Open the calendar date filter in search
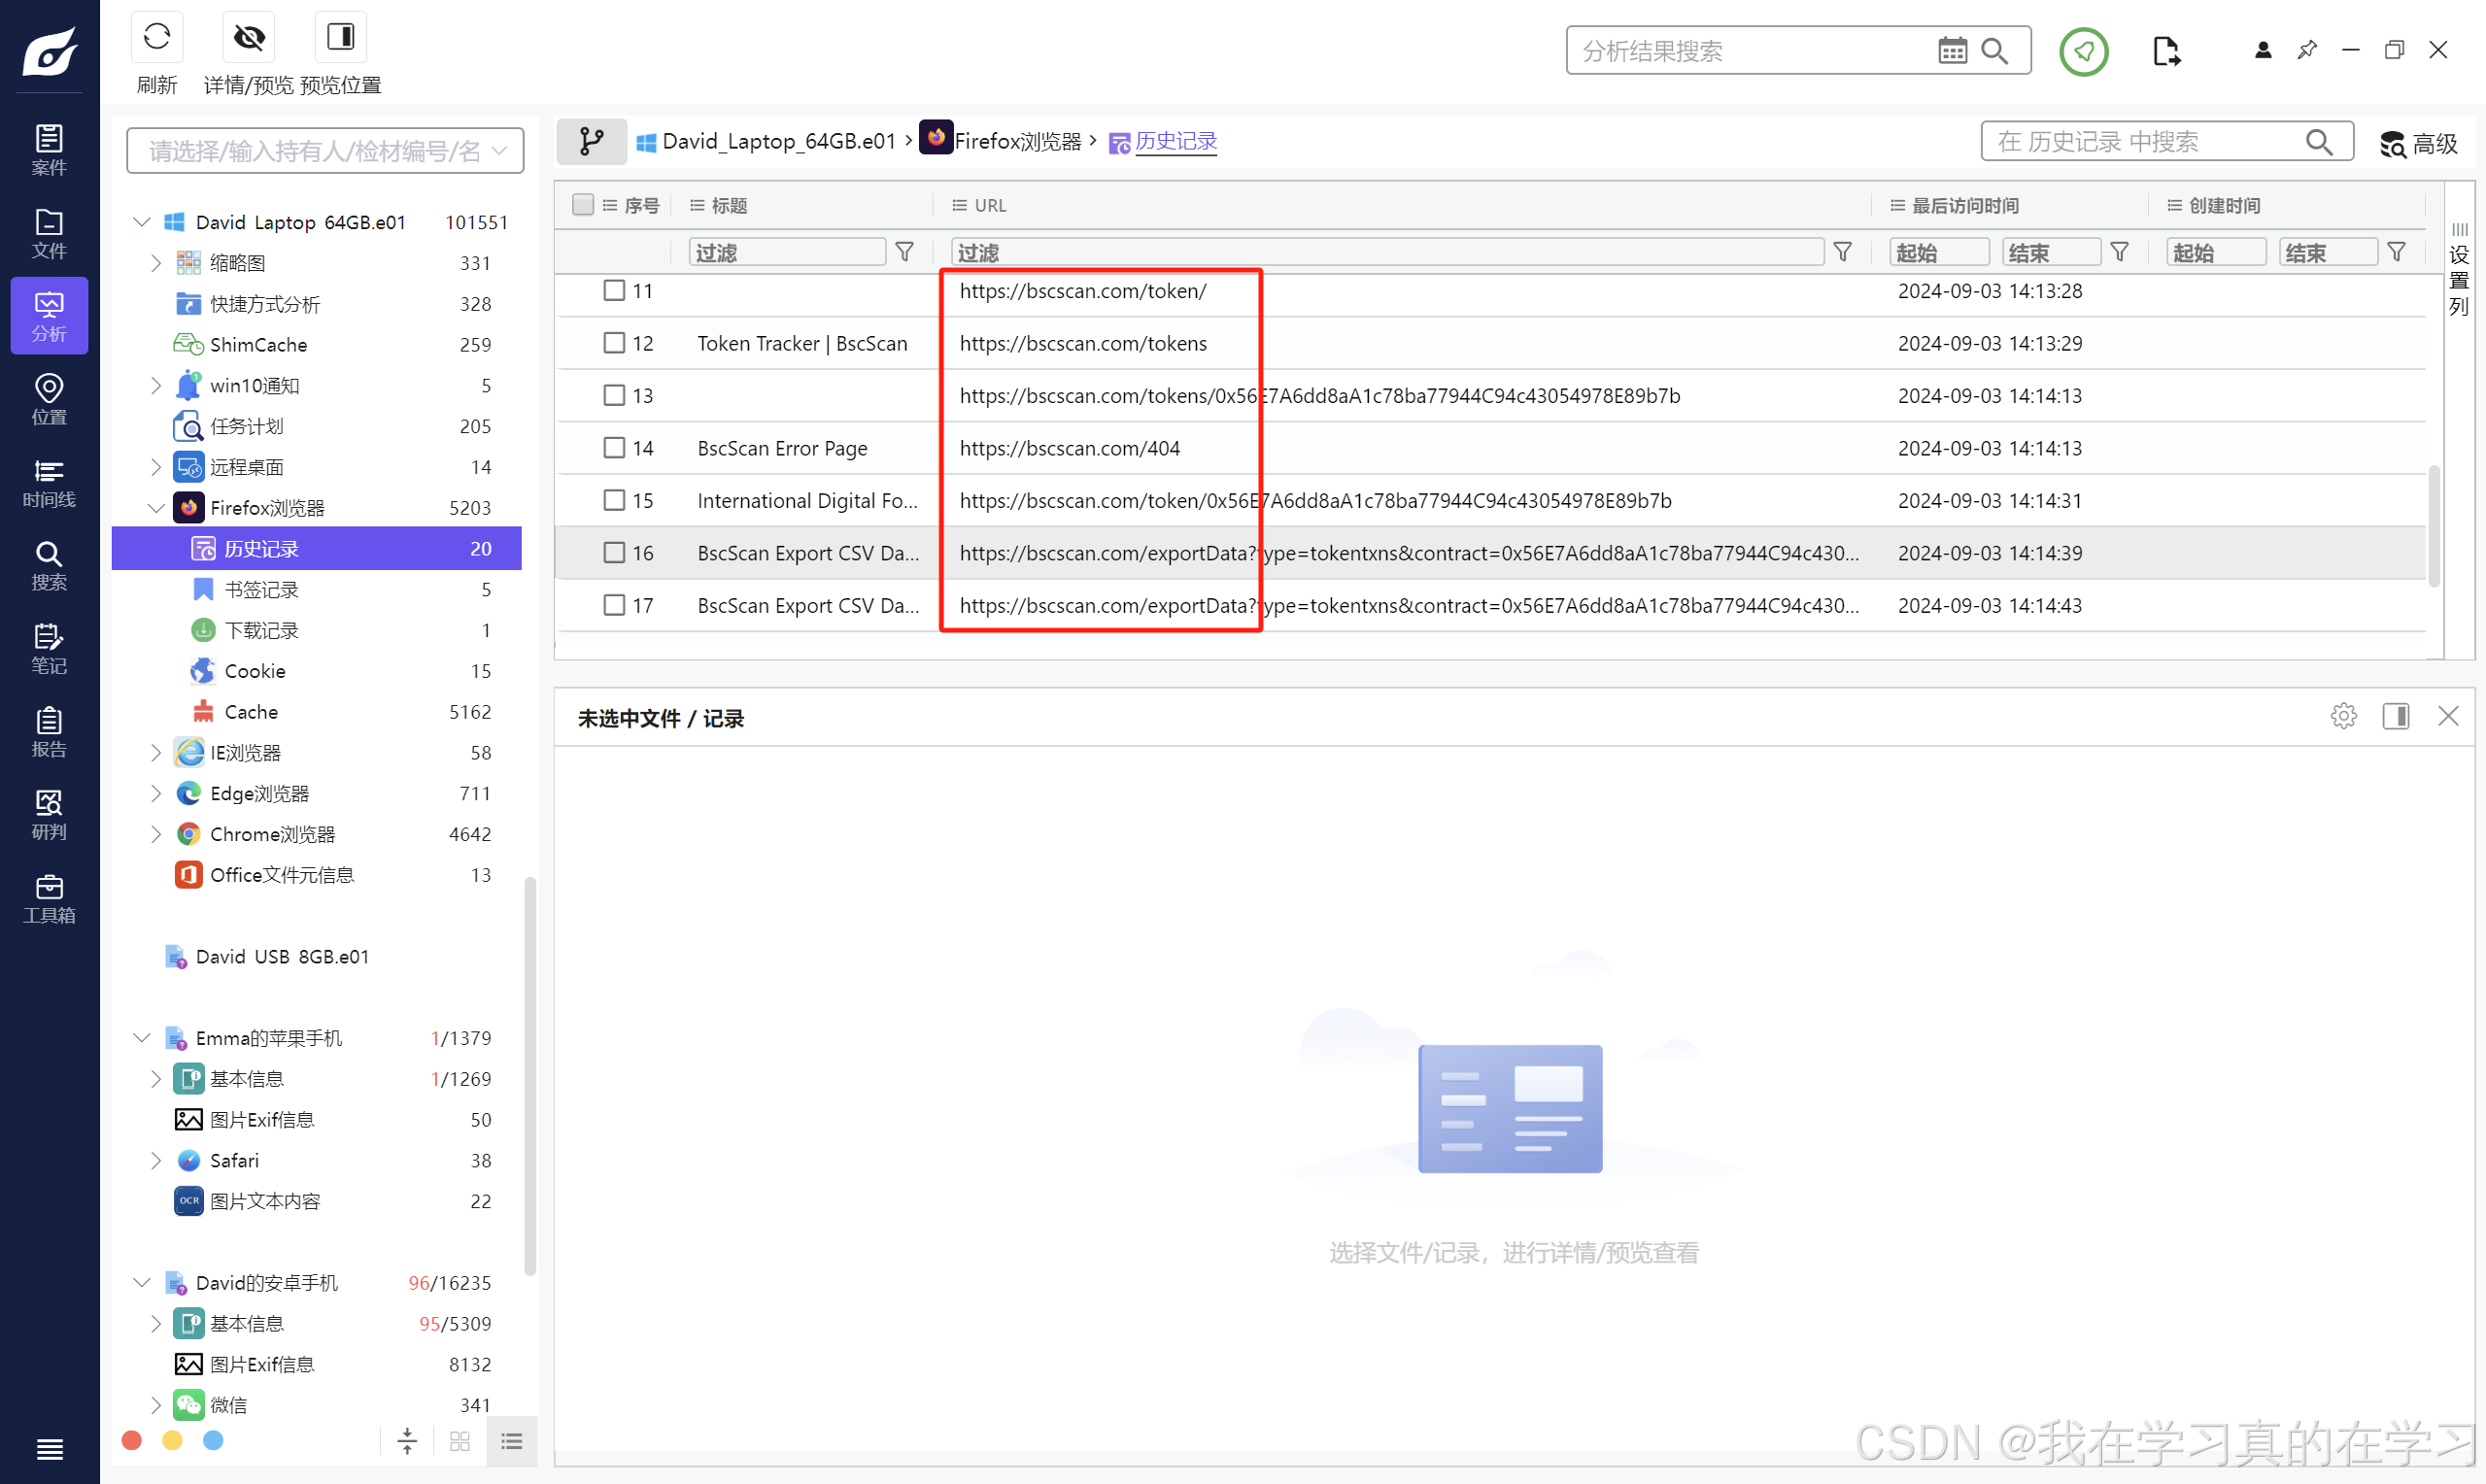Viewport: 2486px width, 1484px height. 1951,51
